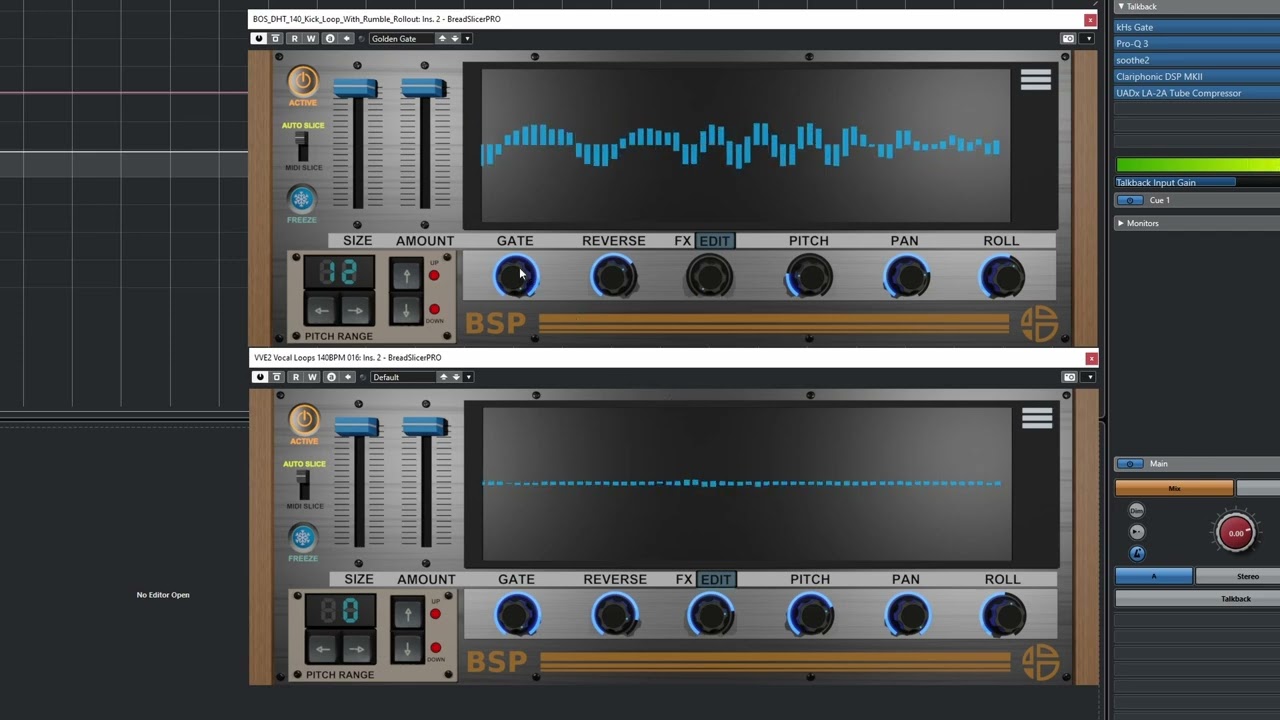
Task: Select UADx LA-2A Tube Compressor insert
Action: pos(1197,93)
